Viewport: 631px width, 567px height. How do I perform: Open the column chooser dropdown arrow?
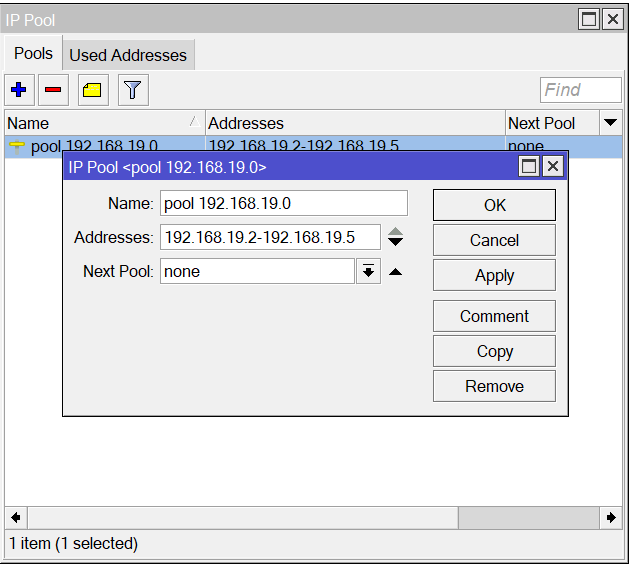click(x=610, y=123)
